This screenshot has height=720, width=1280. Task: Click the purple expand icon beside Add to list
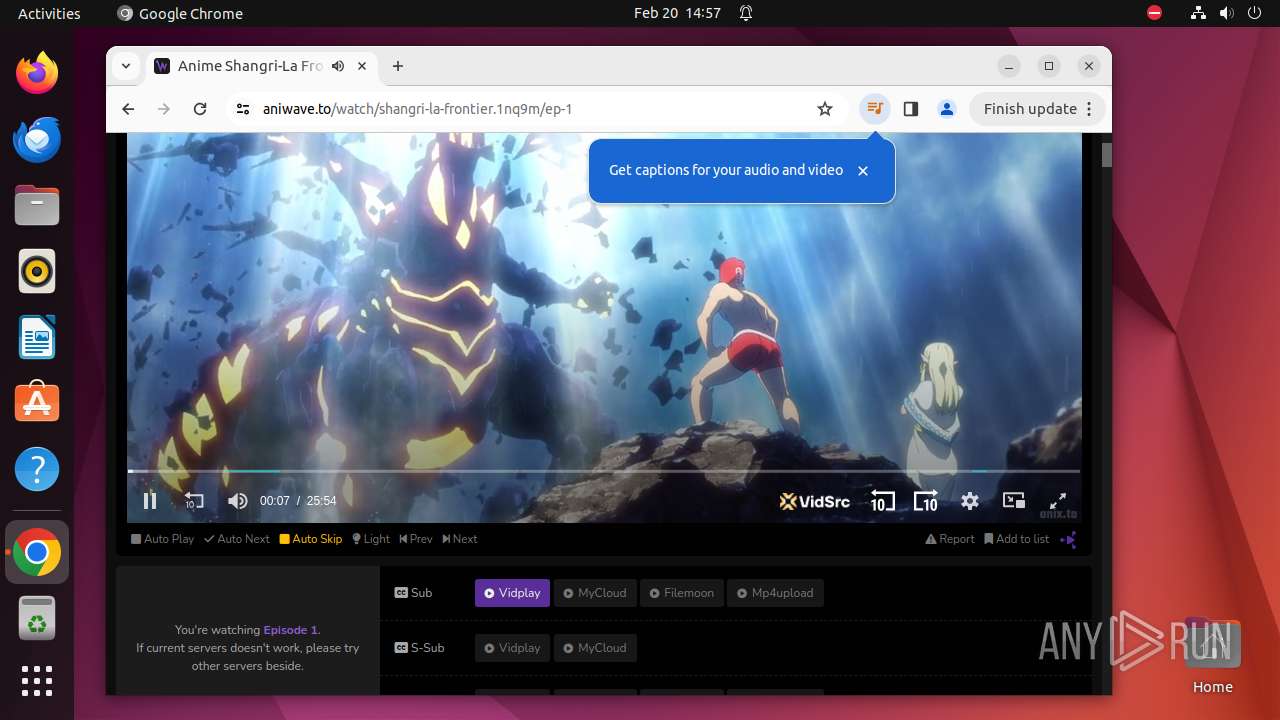pos(1069,539)
